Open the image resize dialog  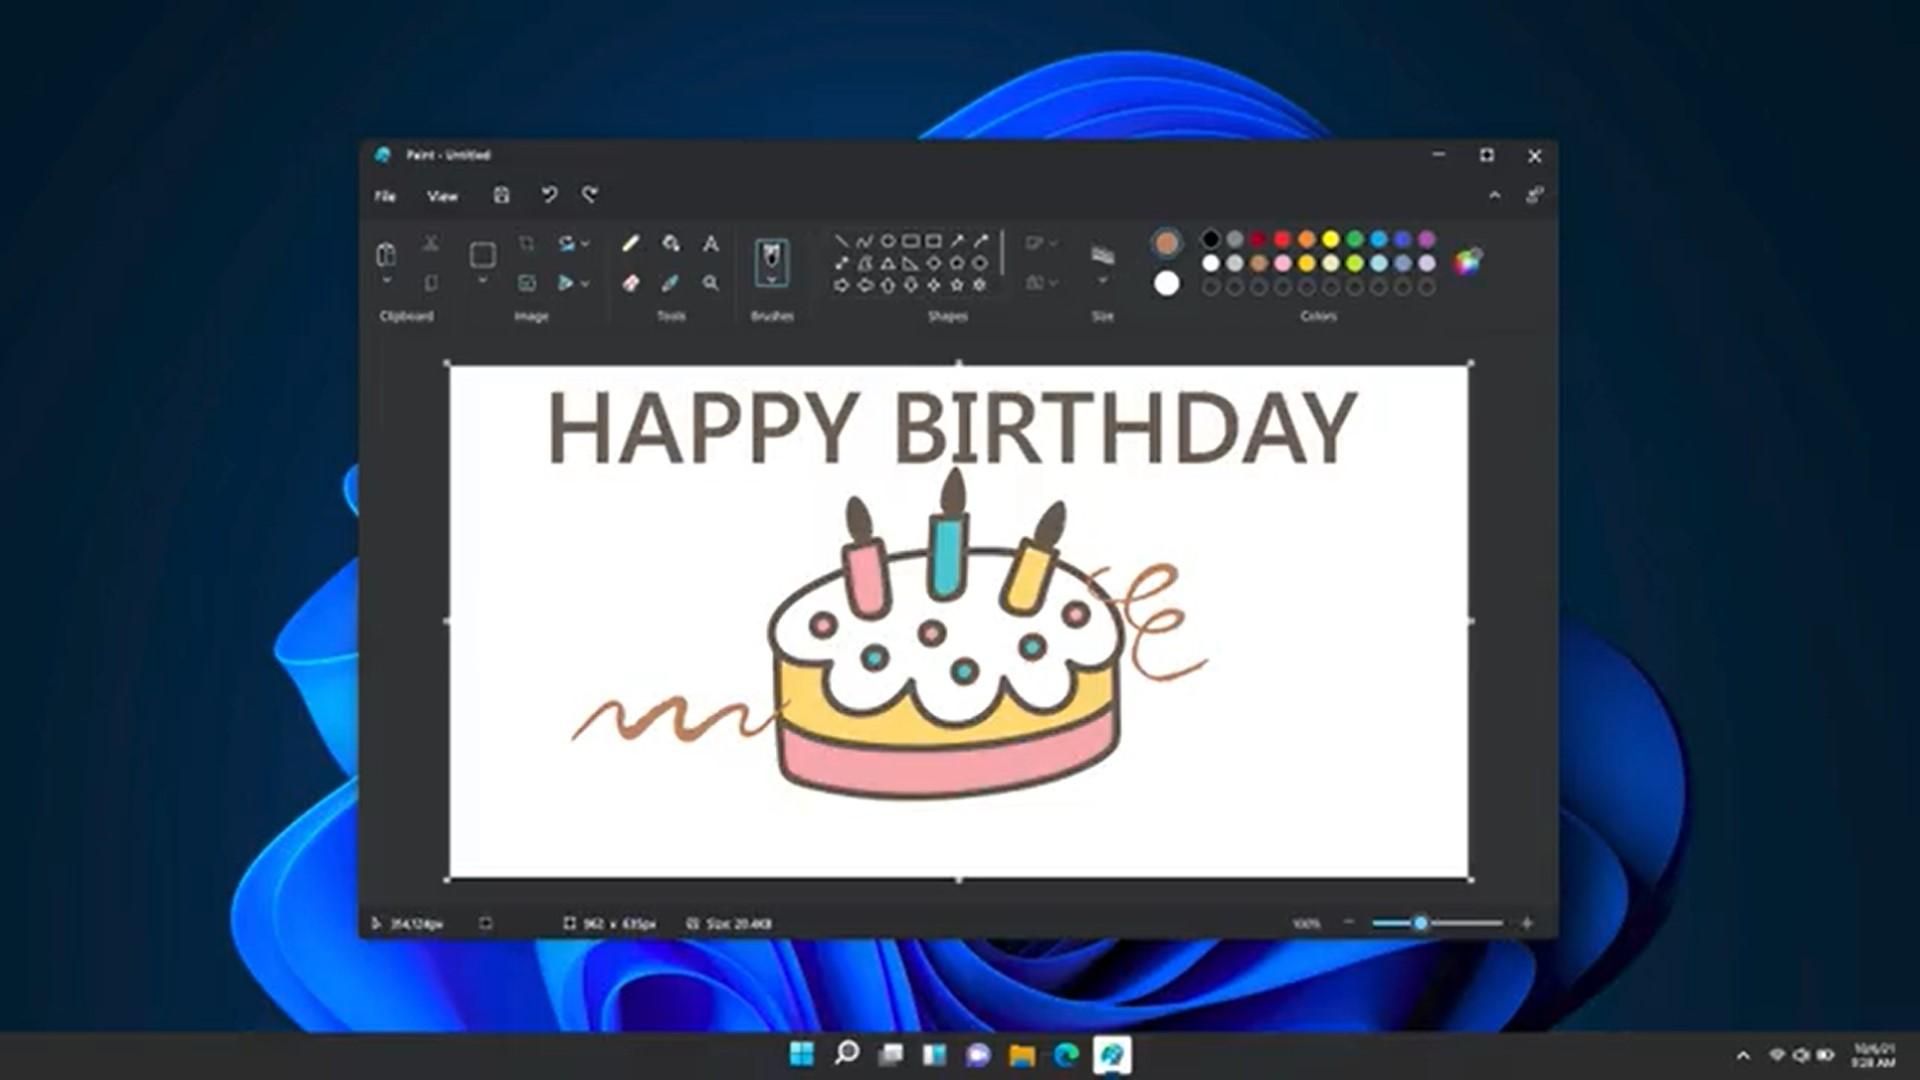527,283
